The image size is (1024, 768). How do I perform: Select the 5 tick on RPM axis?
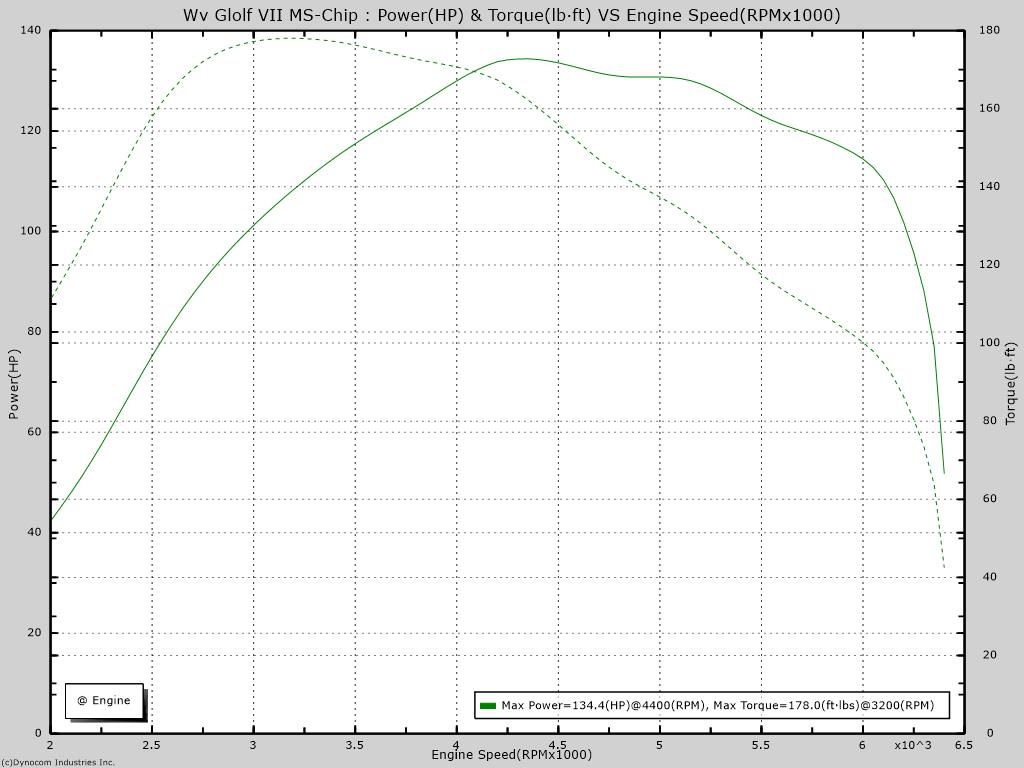click(x=659, y=745)
